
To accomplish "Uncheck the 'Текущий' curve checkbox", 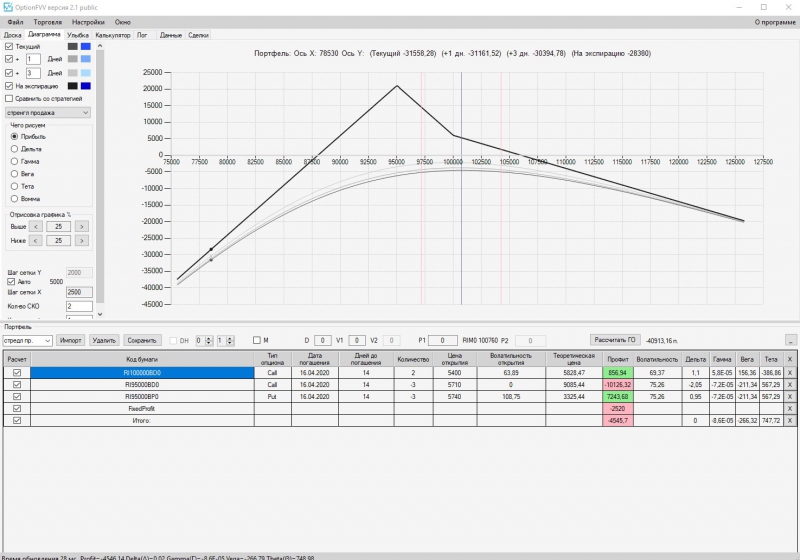I will (9, 46).
